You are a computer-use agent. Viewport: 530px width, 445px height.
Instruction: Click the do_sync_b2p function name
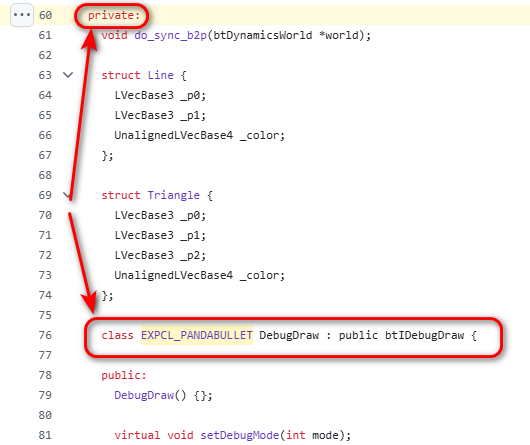[170, 35]
